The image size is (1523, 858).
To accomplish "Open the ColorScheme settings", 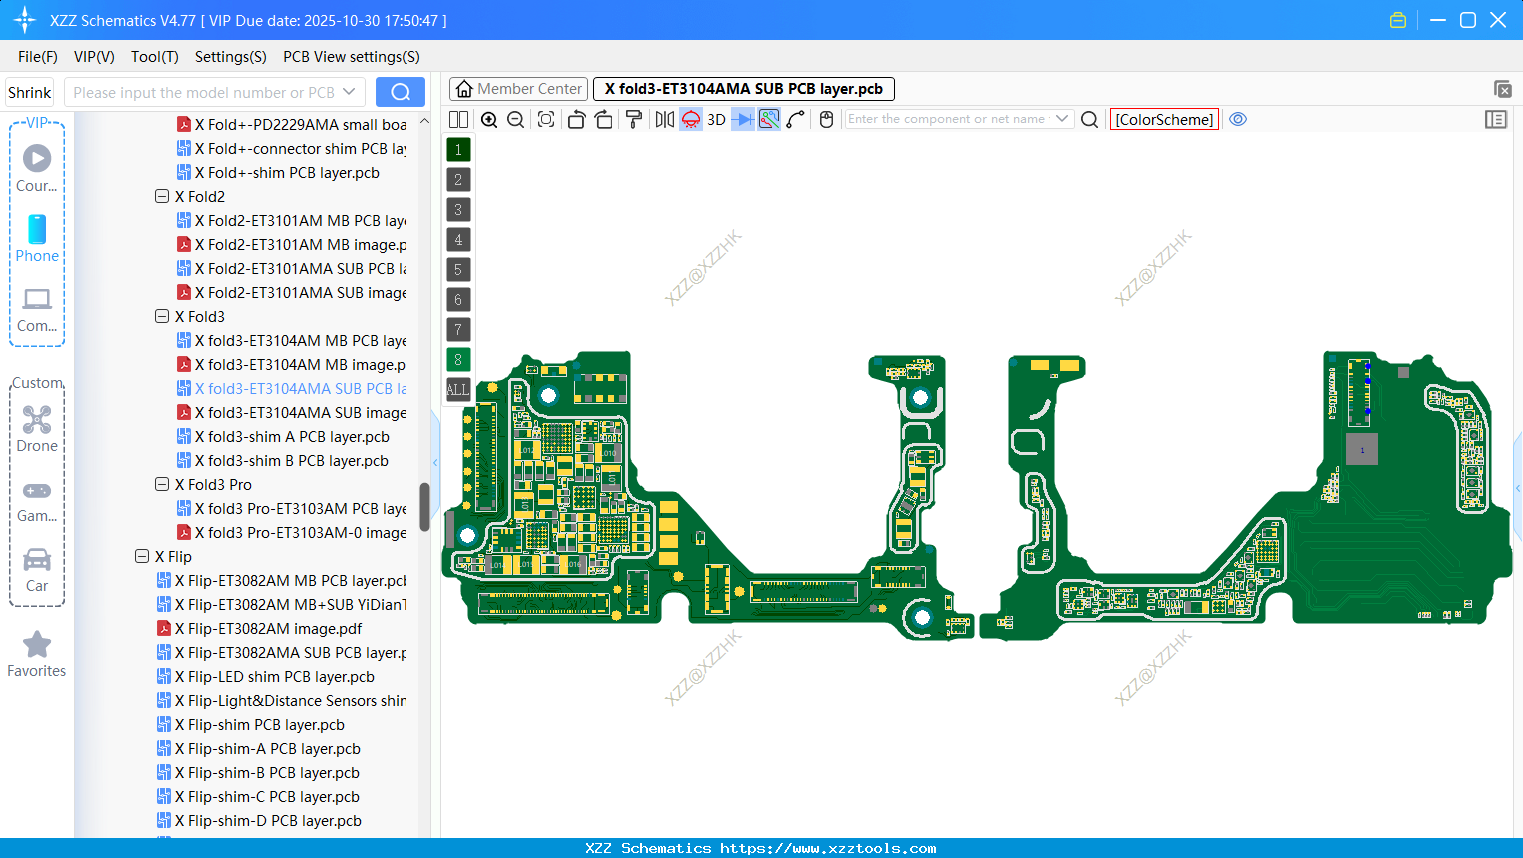I will pos(1163,119).
